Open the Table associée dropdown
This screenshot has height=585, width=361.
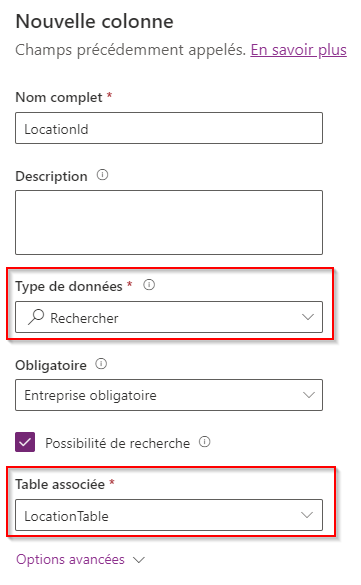169,515
